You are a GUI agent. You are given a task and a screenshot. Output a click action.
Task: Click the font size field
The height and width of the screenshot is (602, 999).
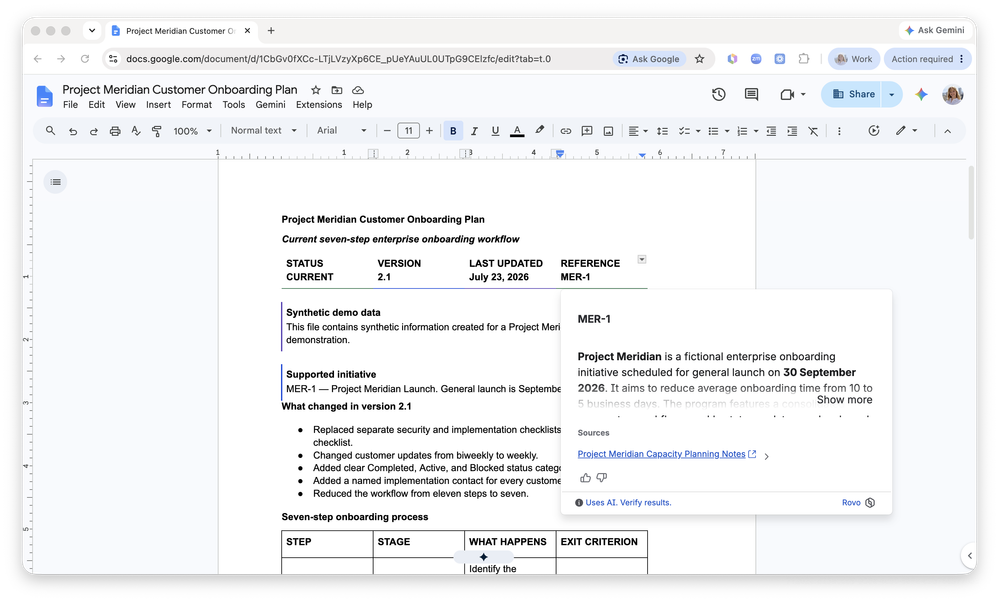(x=408, y=131)
